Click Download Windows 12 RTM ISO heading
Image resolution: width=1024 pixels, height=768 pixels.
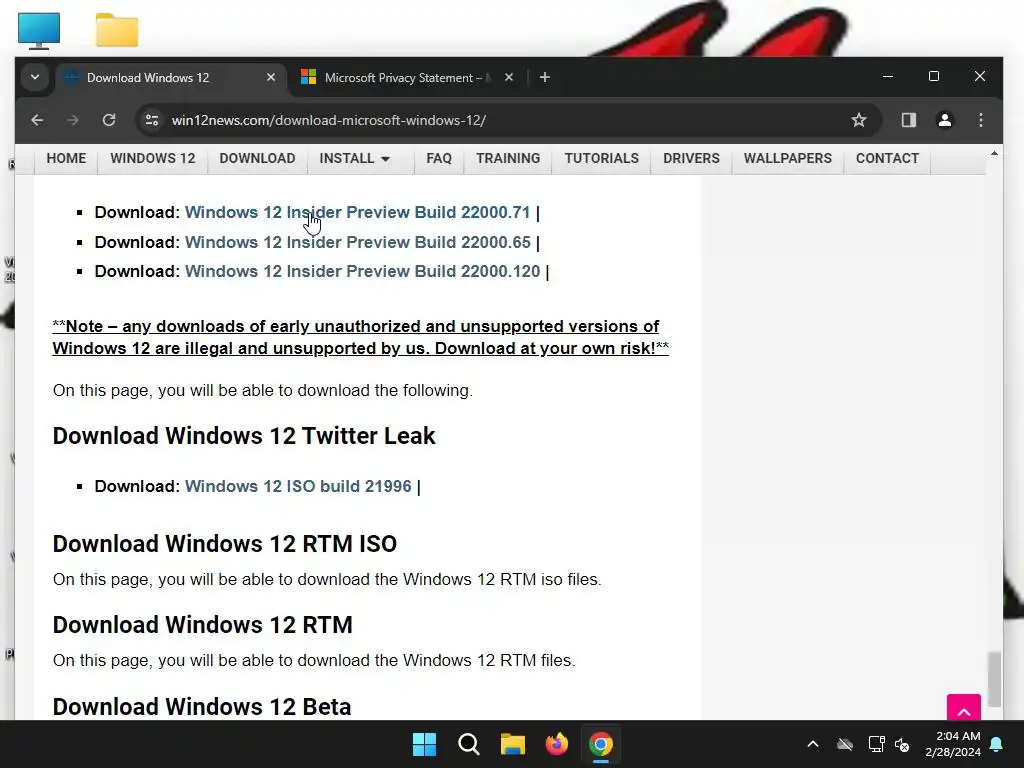pyautogui.click(x=225, y=543)
